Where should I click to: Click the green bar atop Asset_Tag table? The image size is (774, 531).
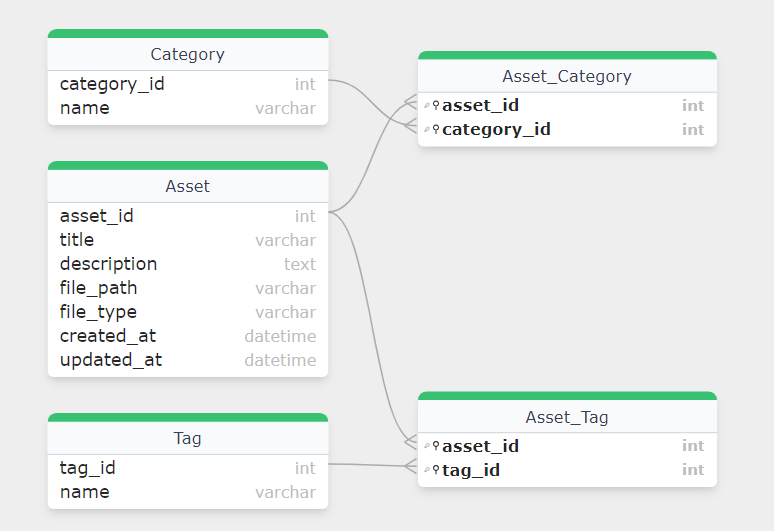pyautogui.click(x=567, y=396)
